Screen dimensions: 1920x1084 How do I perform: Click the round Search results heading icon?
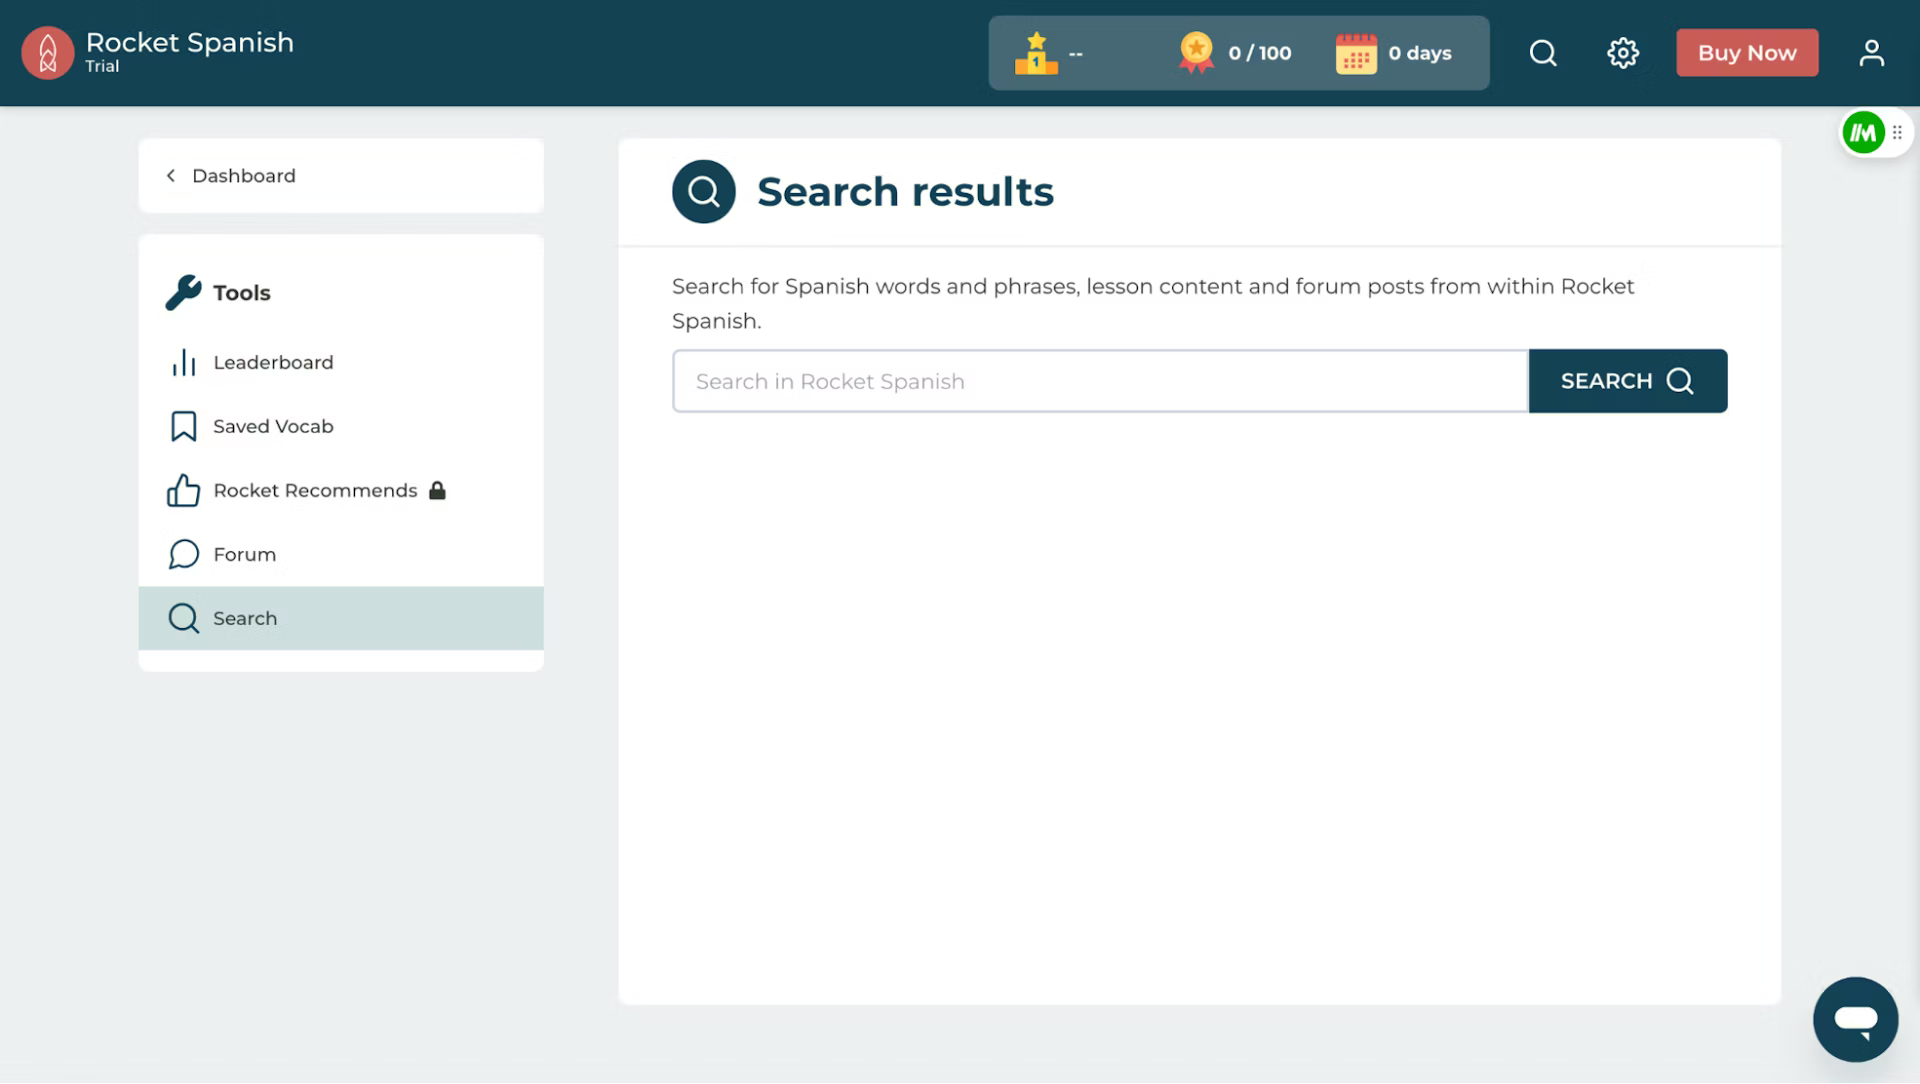(x=704, y=191)
